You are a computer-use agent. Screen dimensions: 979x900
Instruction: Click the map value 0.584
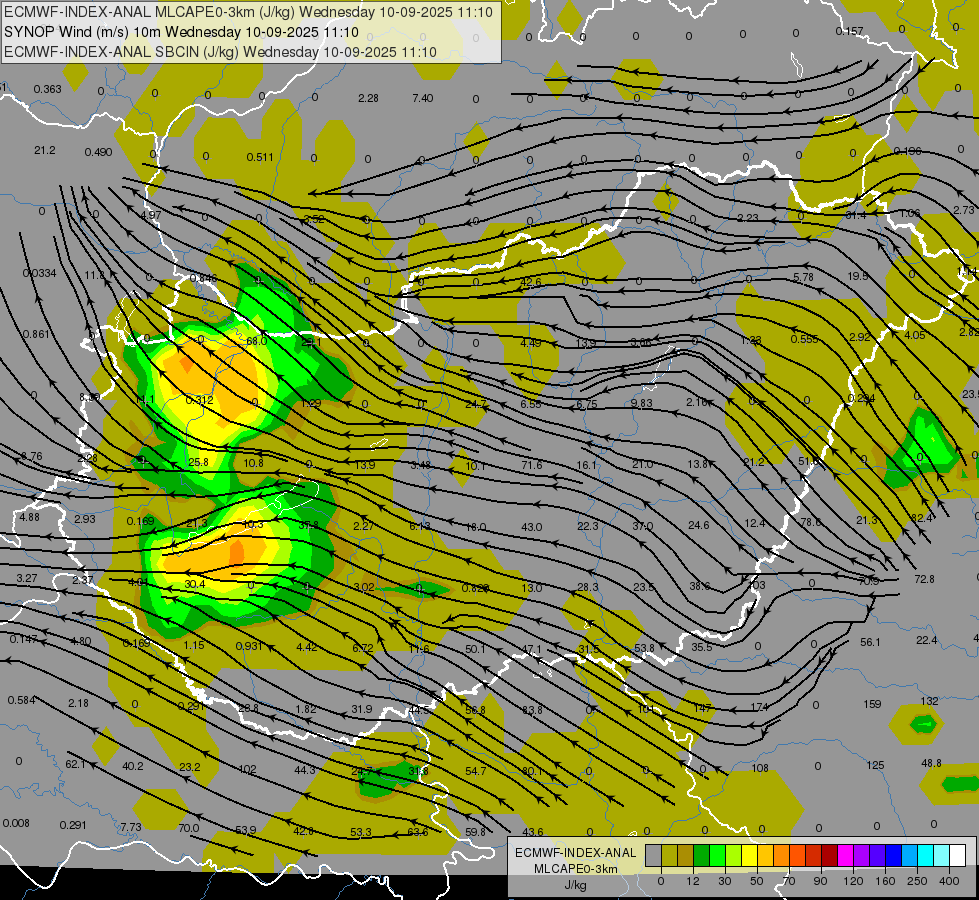click(x=21, y=701)
